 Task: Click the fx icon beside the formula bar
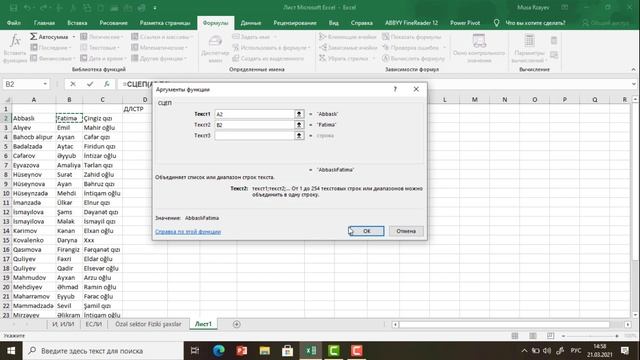(x=107, y=84)
